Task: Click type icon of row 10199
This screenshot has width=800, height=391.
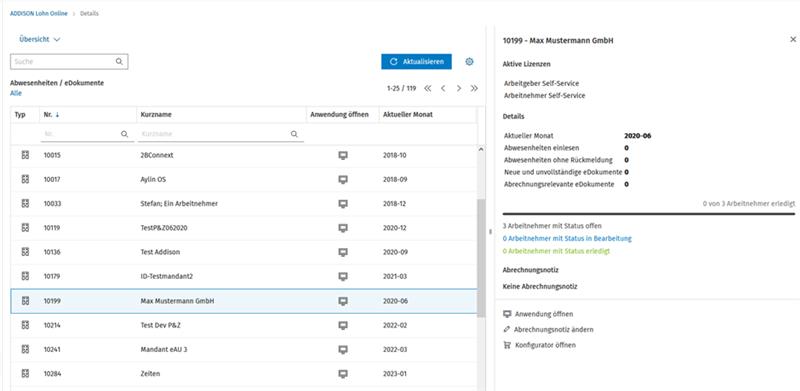Action: tap(25, 301)
